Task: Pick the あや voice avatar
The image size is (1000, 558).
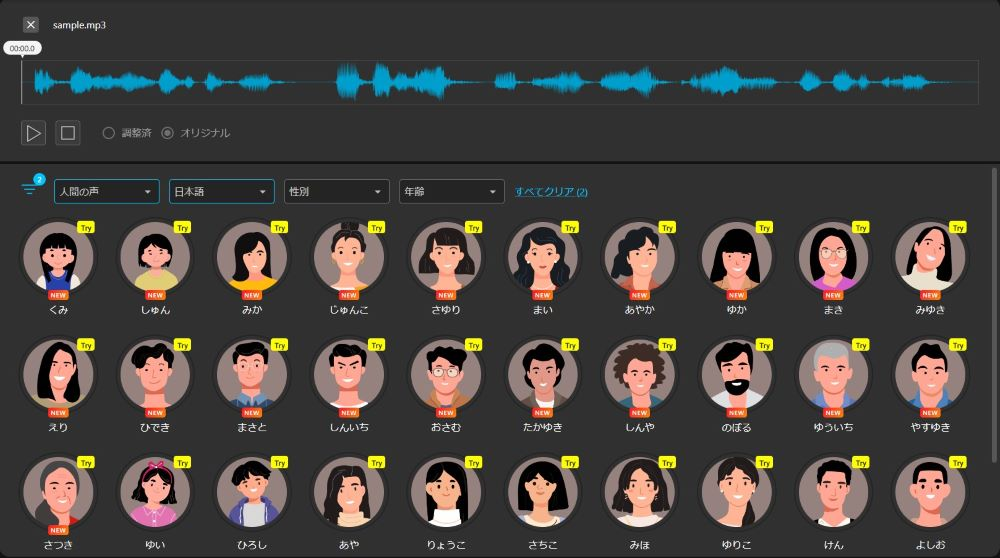Action: point(349,491)
